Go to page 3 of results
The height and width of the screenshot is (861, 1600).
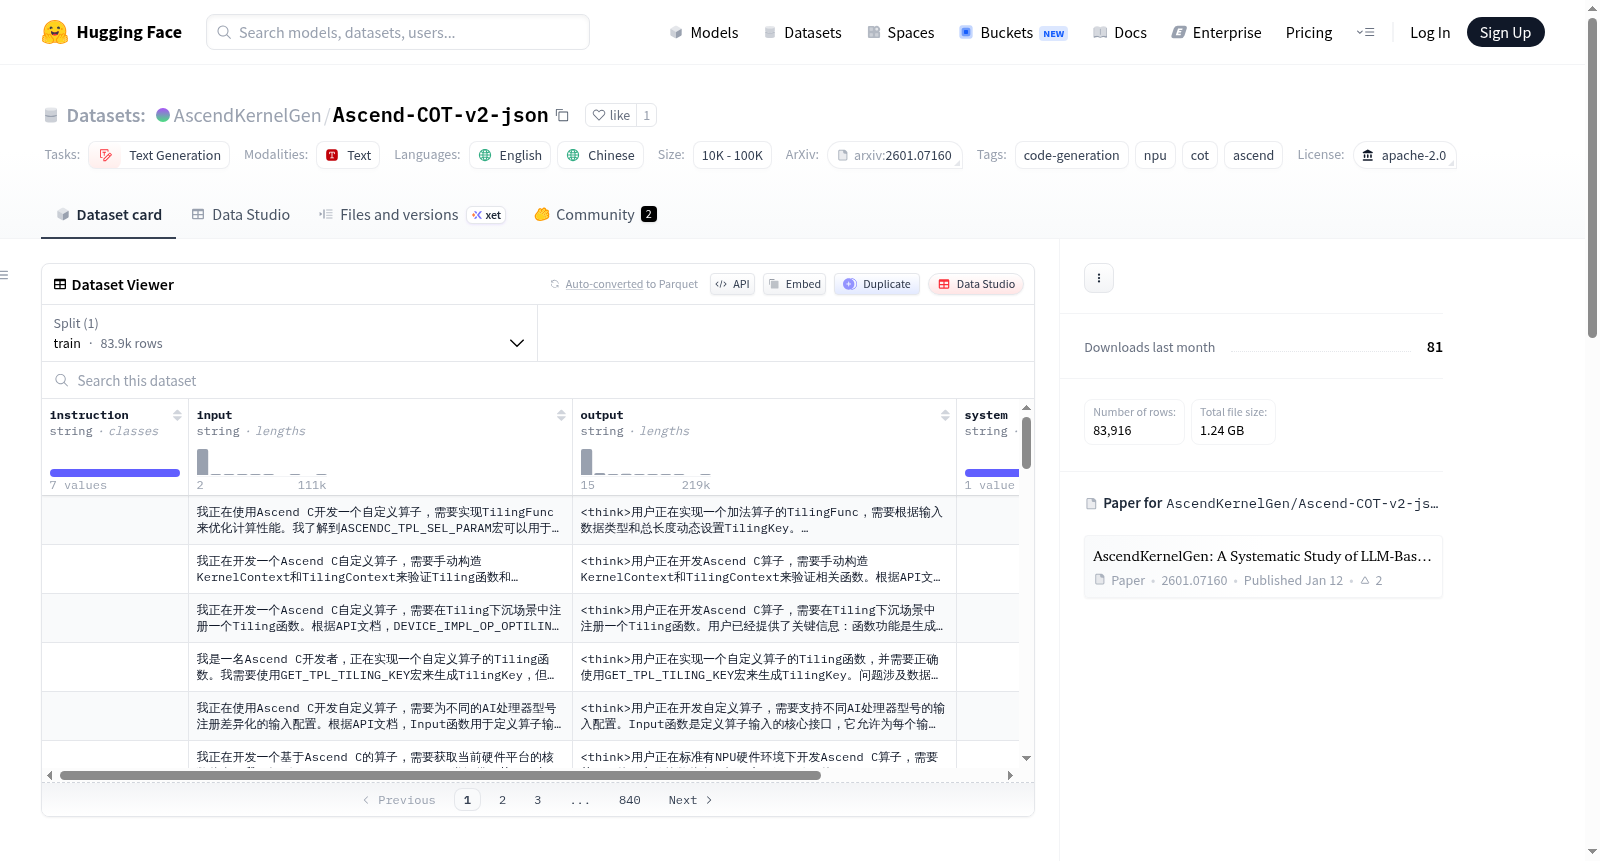[x=537, y=800]
